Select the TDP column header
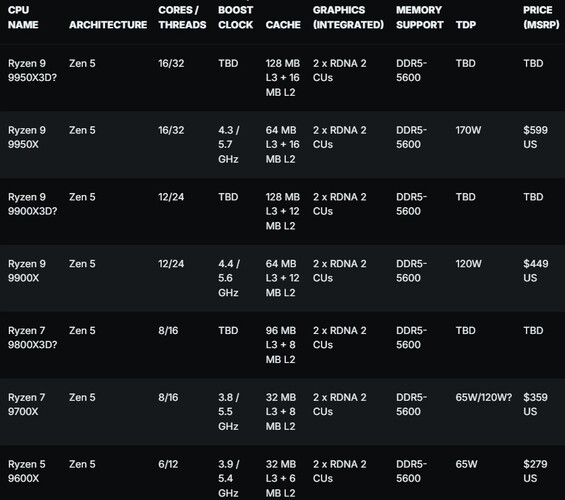Screen dimensions: 565x500 click(466, 25)
